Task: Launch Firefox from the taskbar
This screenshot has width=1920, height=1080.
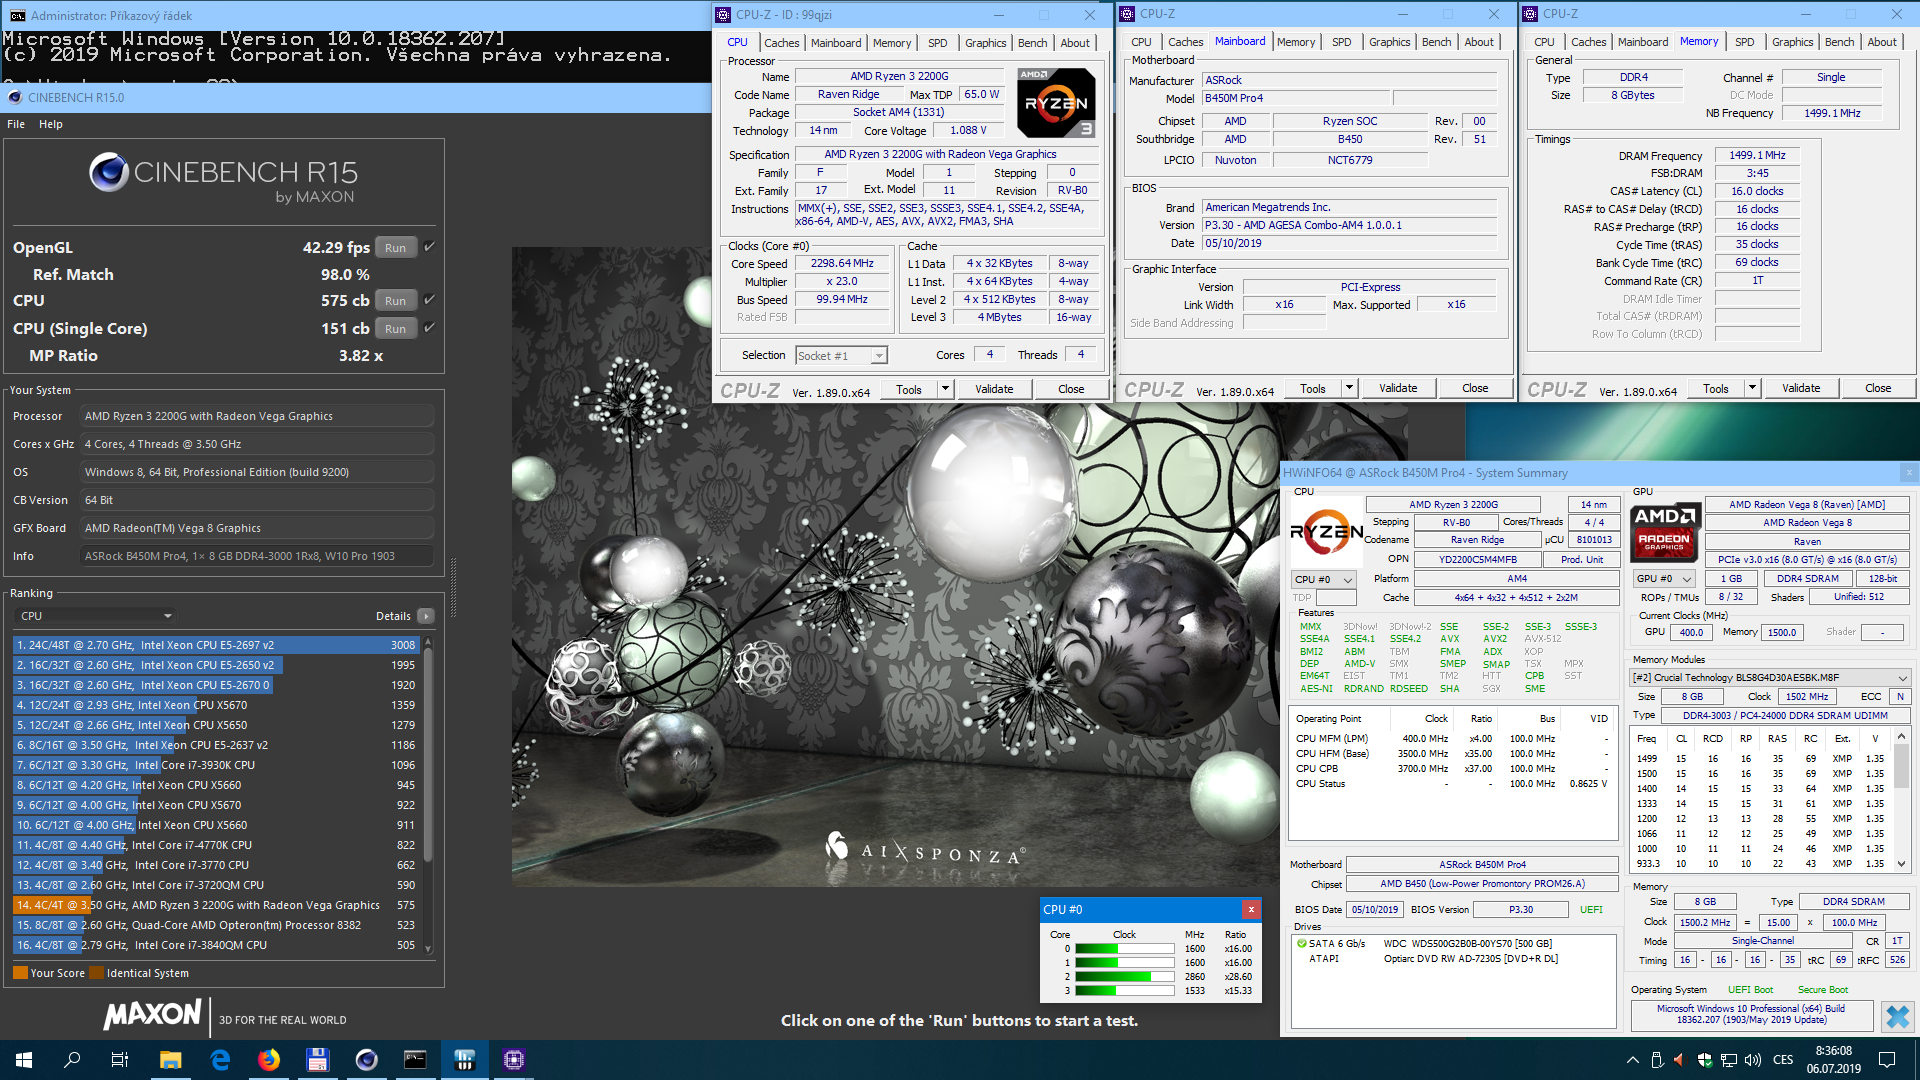Action: coord(269,1060)
